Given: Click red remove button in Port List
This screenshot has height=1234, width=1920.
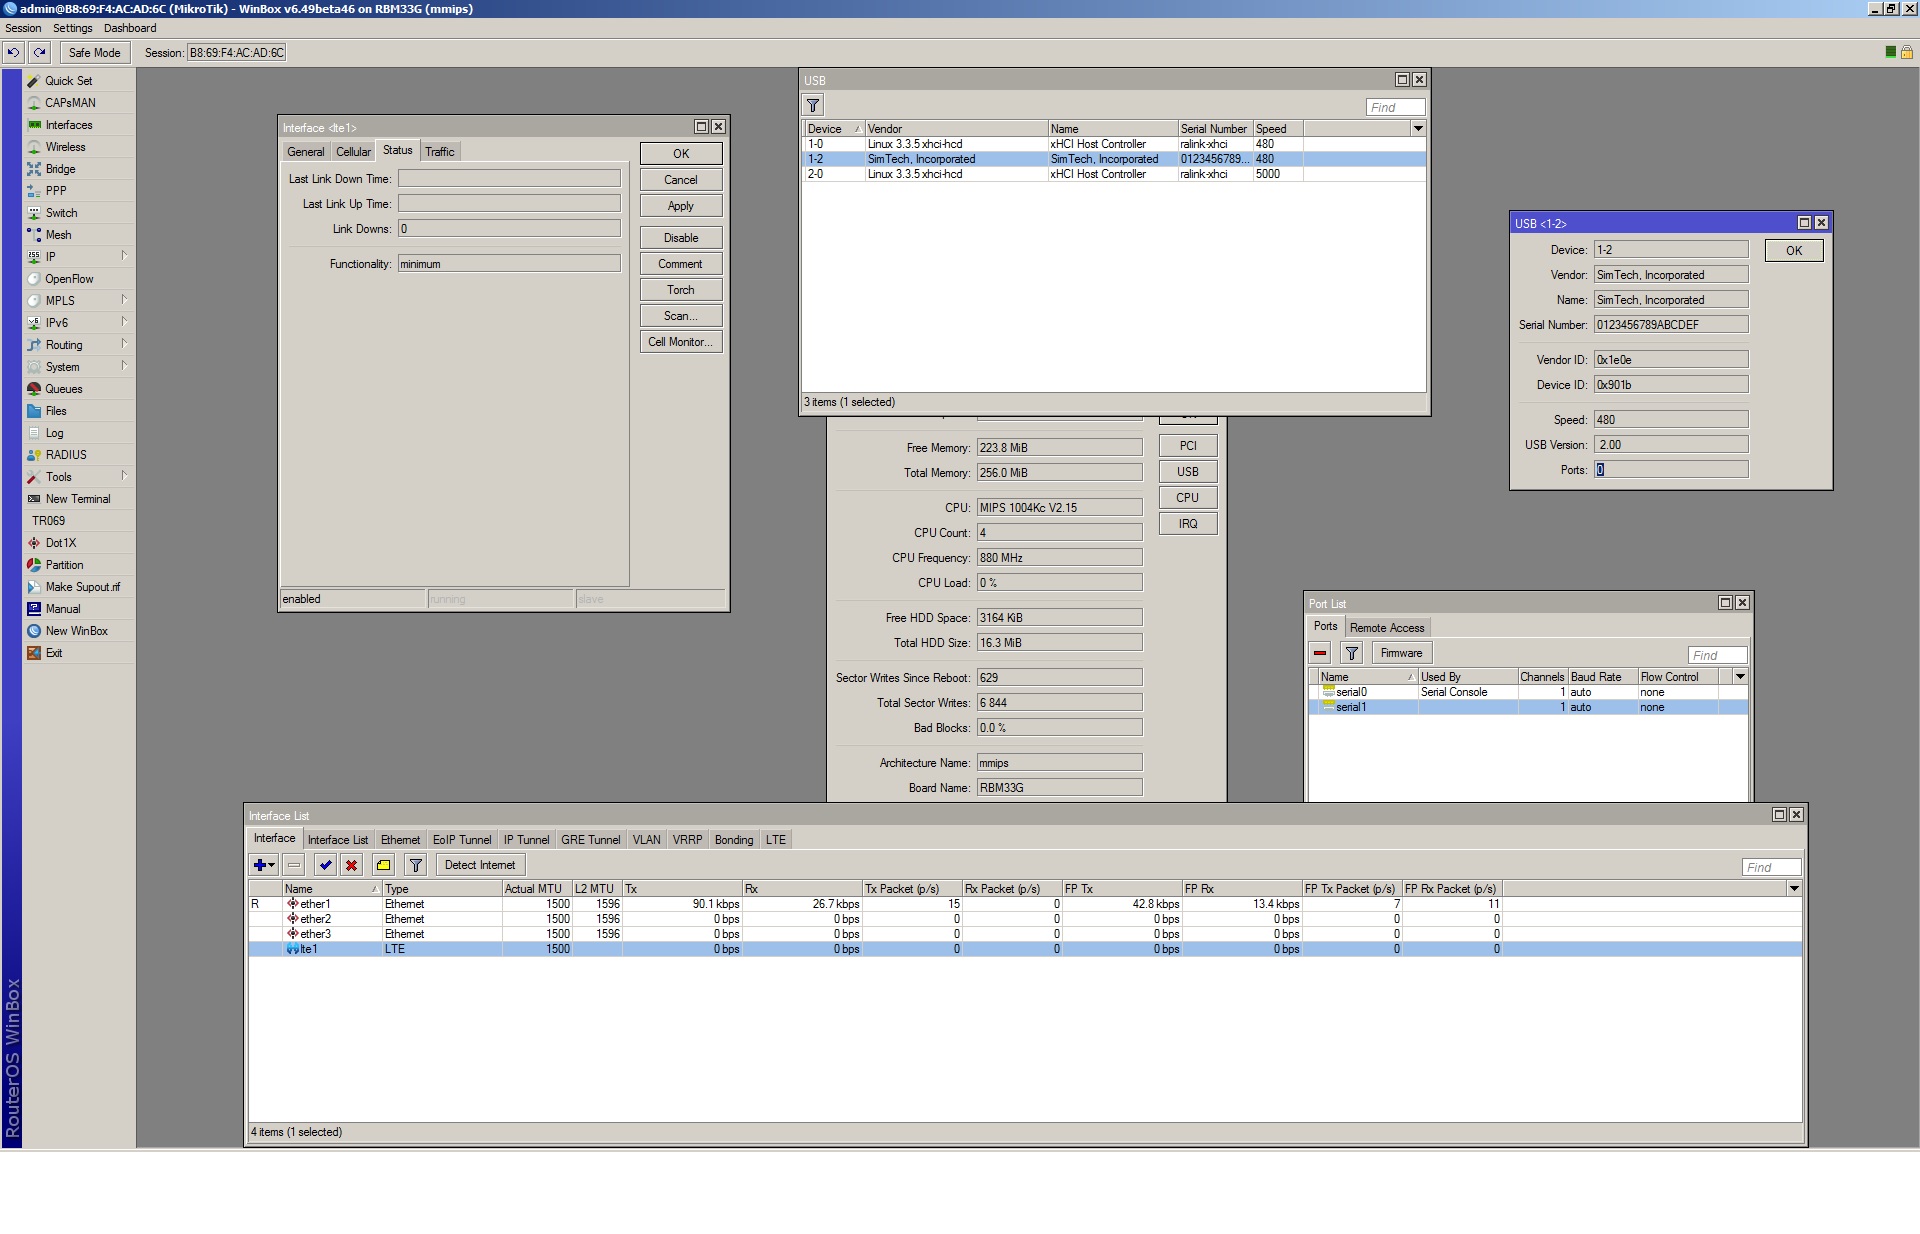Looking at the screenshot, I should tap(1320, 653).
